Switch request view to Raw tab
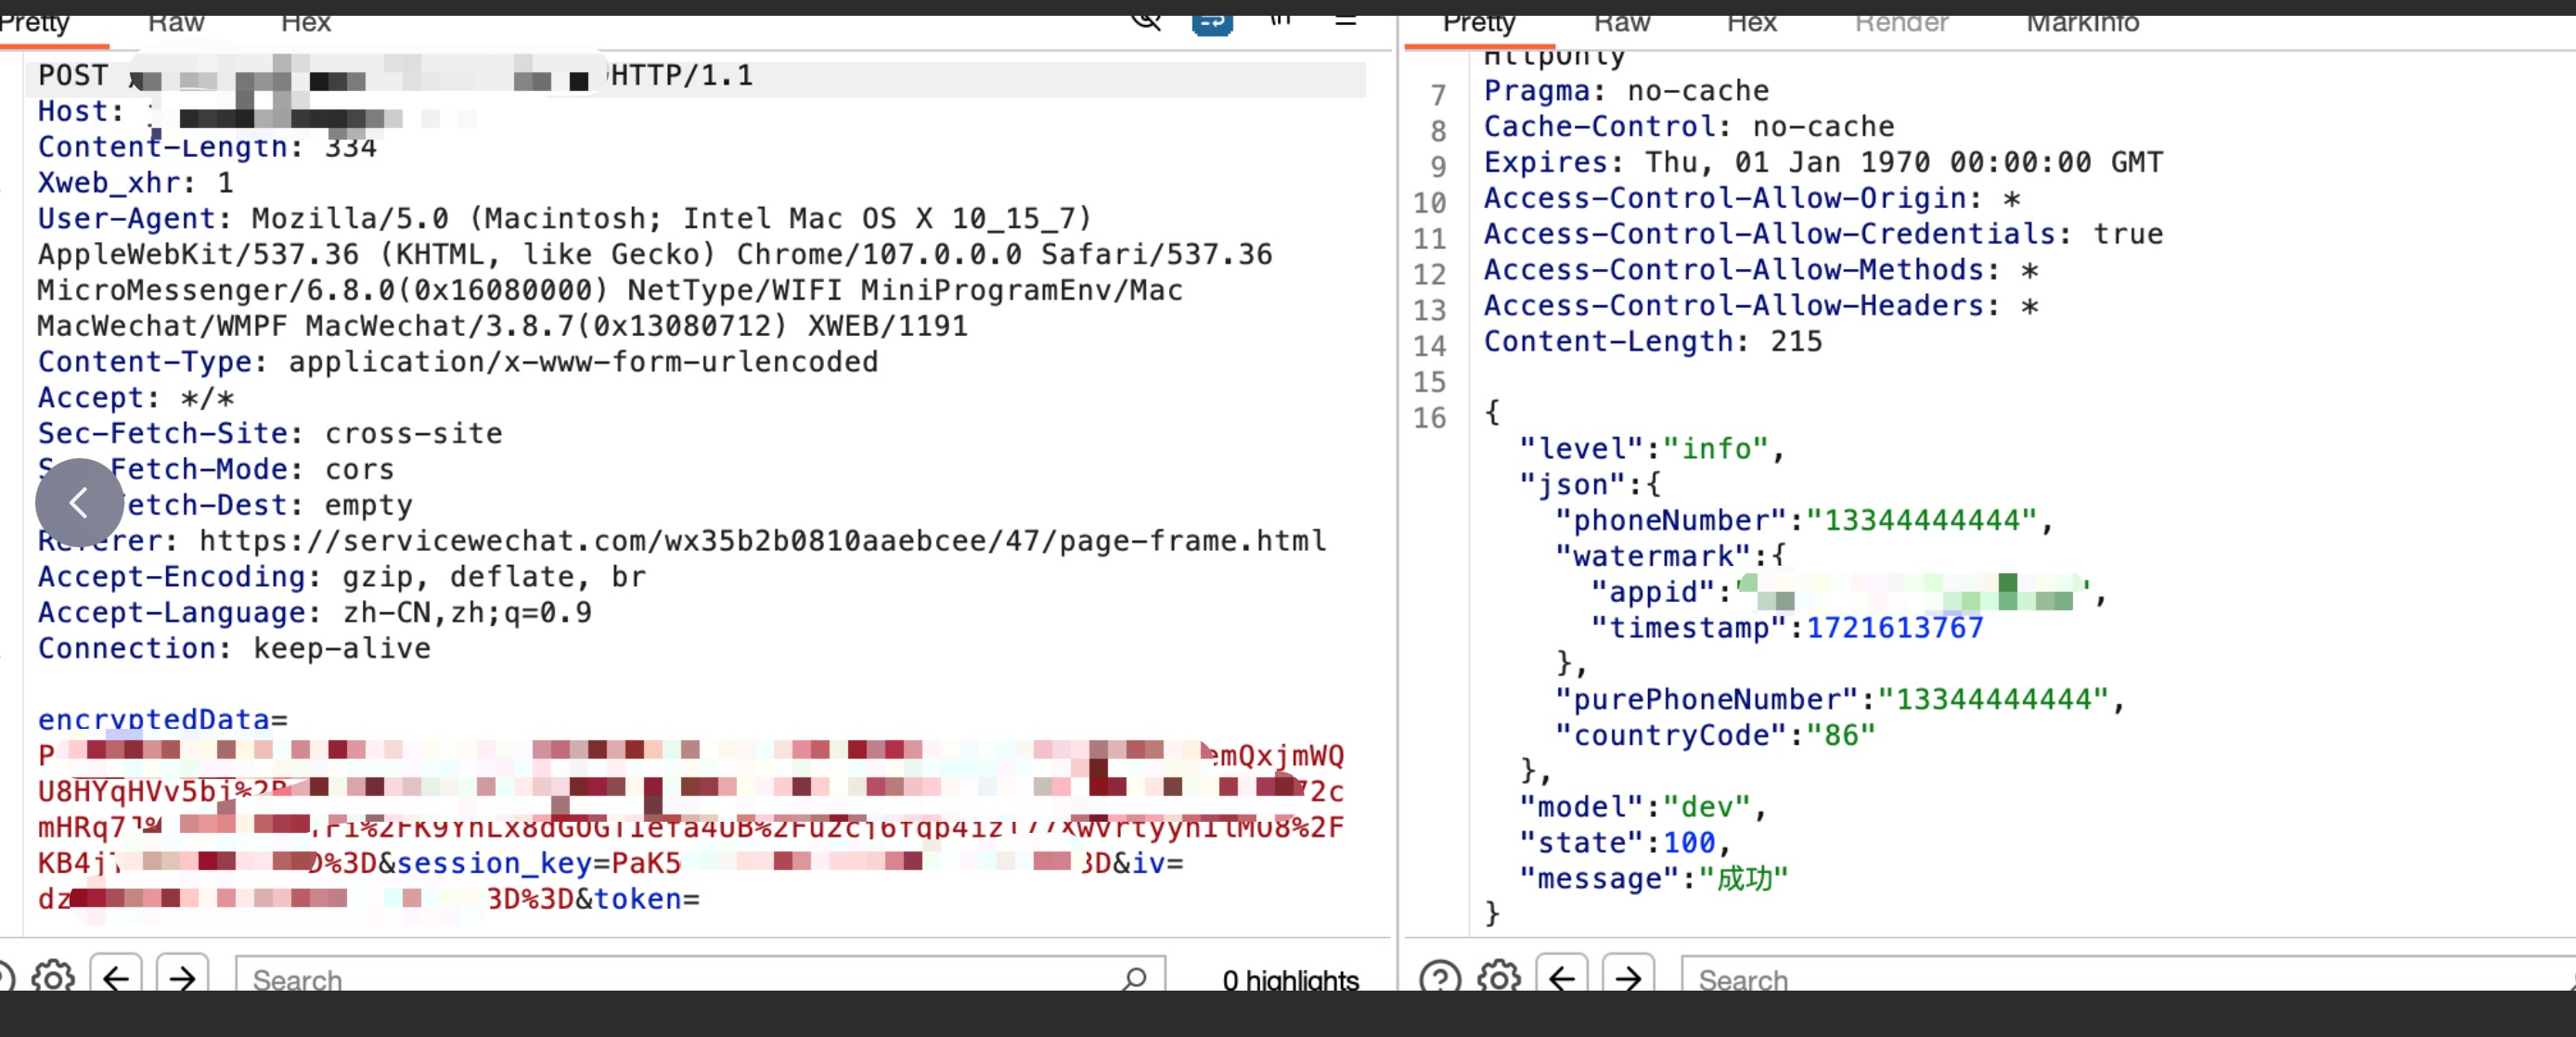The width and height of the screenshot is (2576, 1037). point(176,22)
